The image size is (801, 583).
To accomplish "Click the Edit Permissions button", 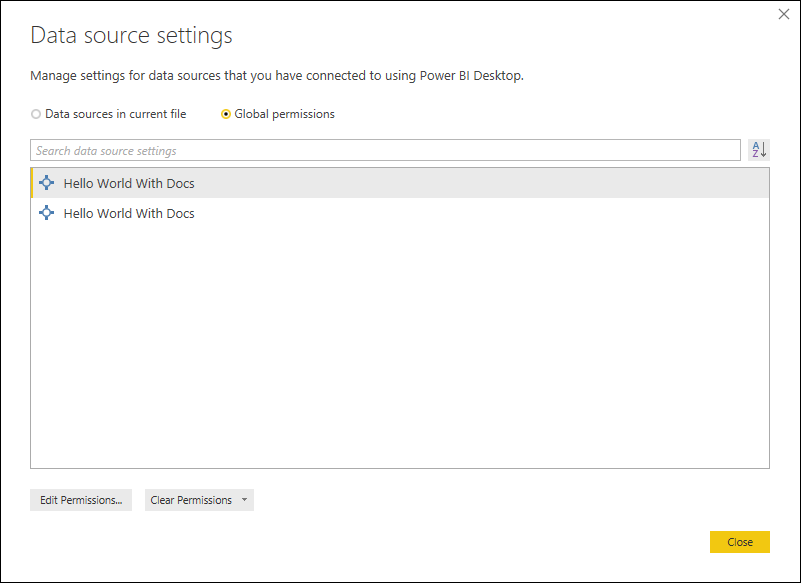I will tap(80, 499).
